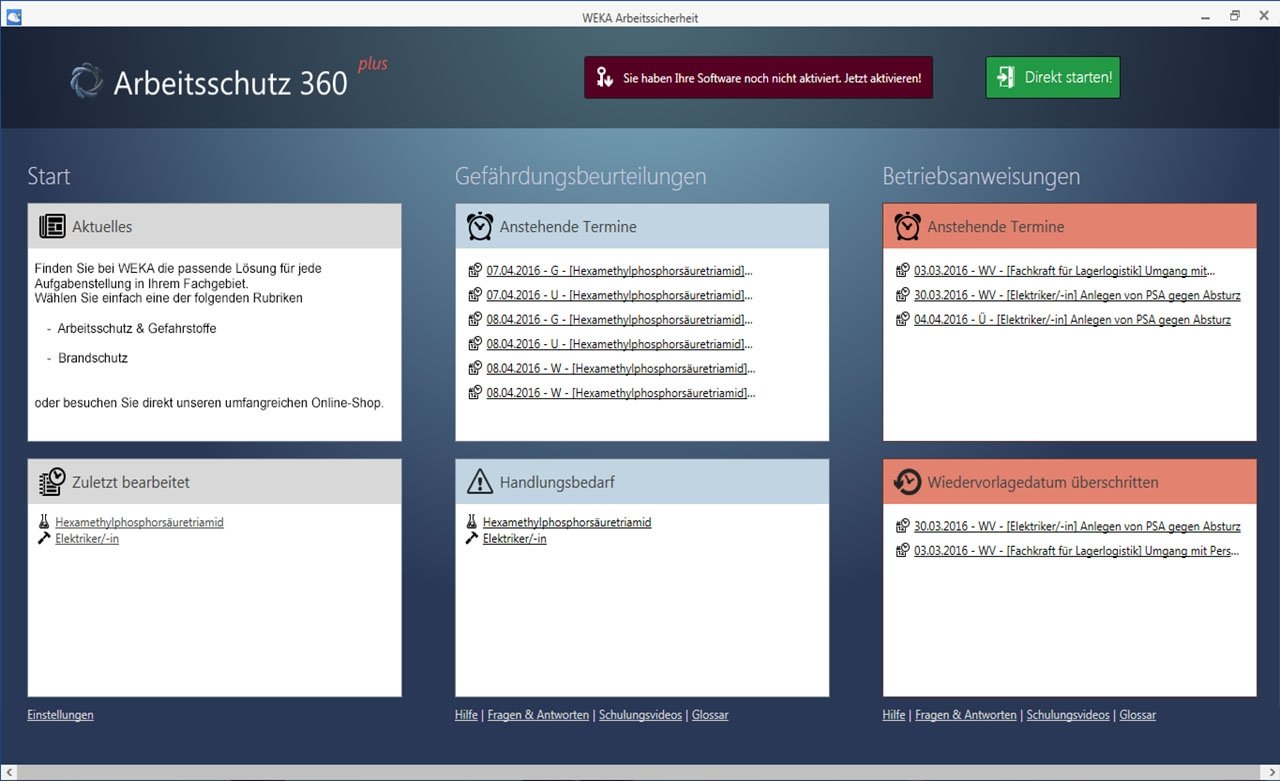Open the Einstellungen link
The image size is (1280, 781).
pyautogui.click(x=60, y=715)
